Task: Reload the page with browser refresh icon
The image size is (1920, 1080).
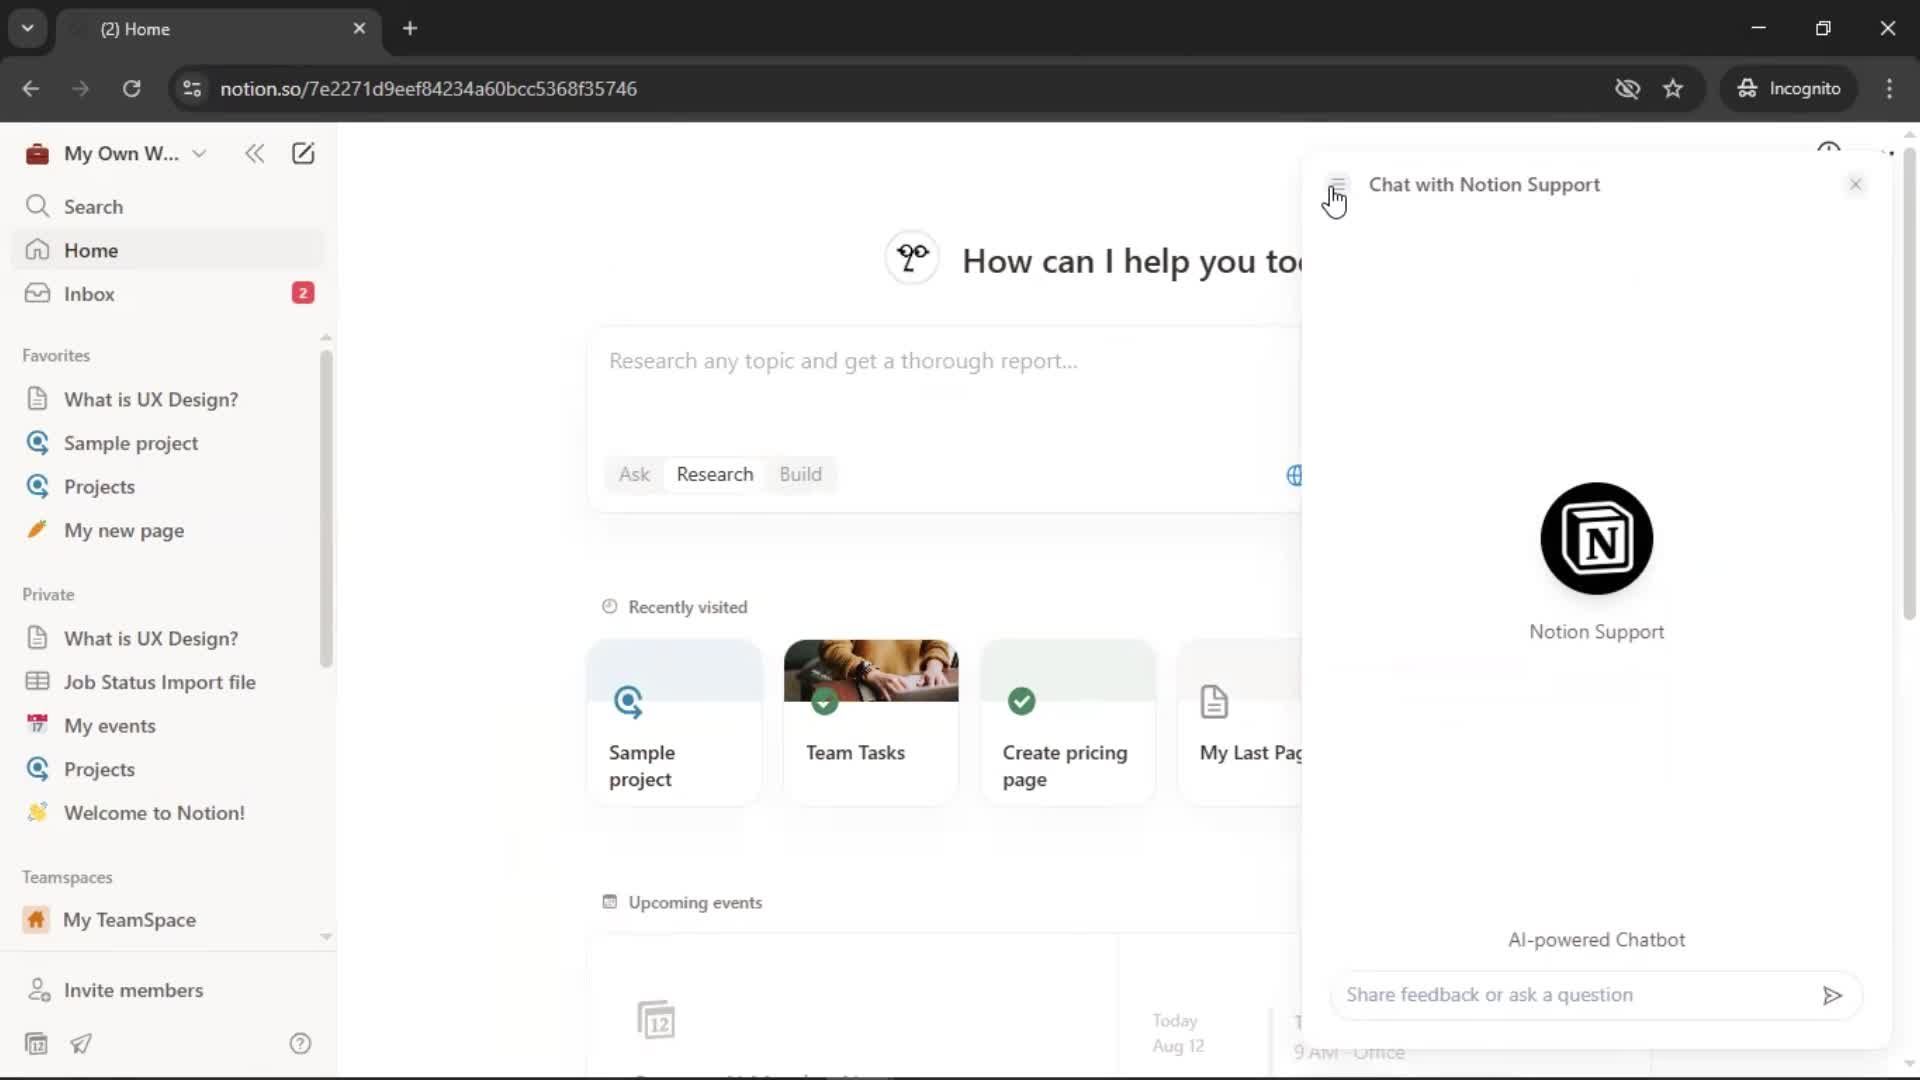Action: coord(131,88)
